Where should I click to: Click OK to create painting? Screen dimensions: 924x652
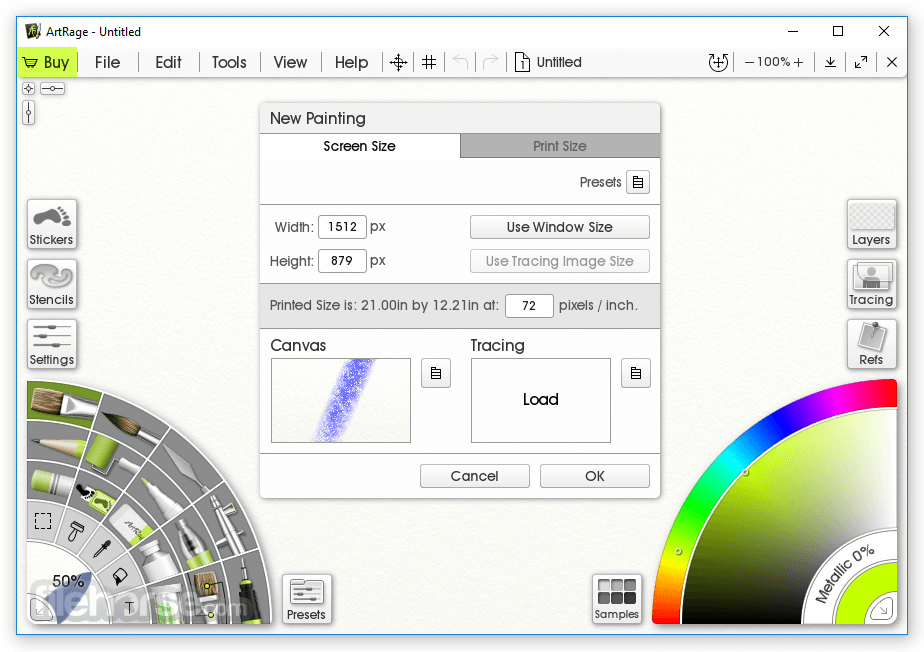tap(595, 476)
